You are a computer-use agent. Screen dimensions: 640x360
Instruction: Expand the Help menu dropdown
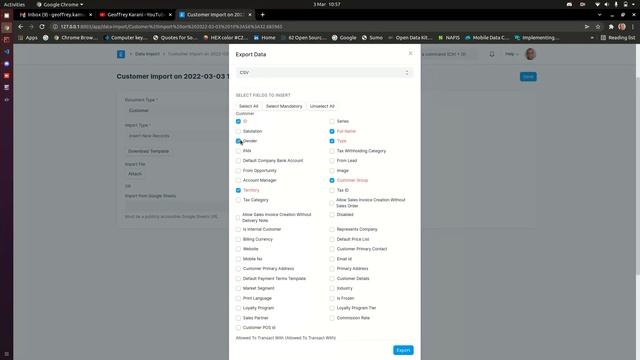point(511,54)
